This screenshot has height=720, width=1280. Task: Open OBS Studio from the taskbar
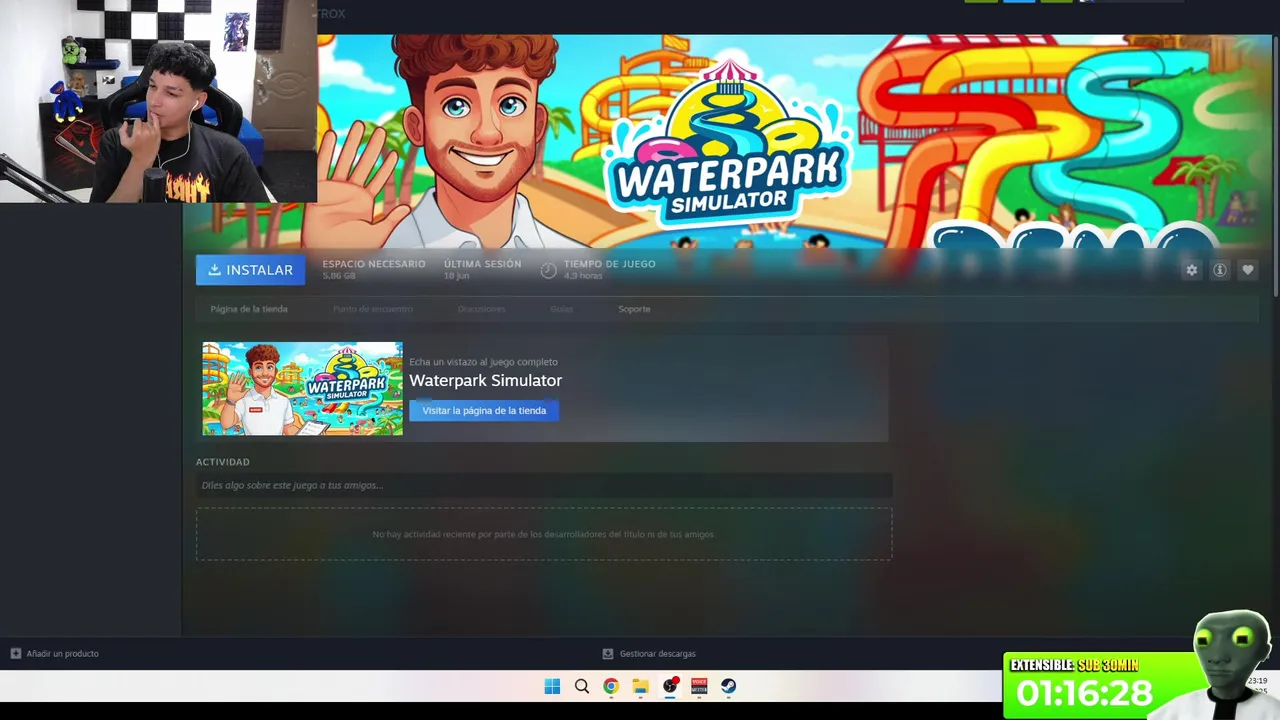coord(670,686)
